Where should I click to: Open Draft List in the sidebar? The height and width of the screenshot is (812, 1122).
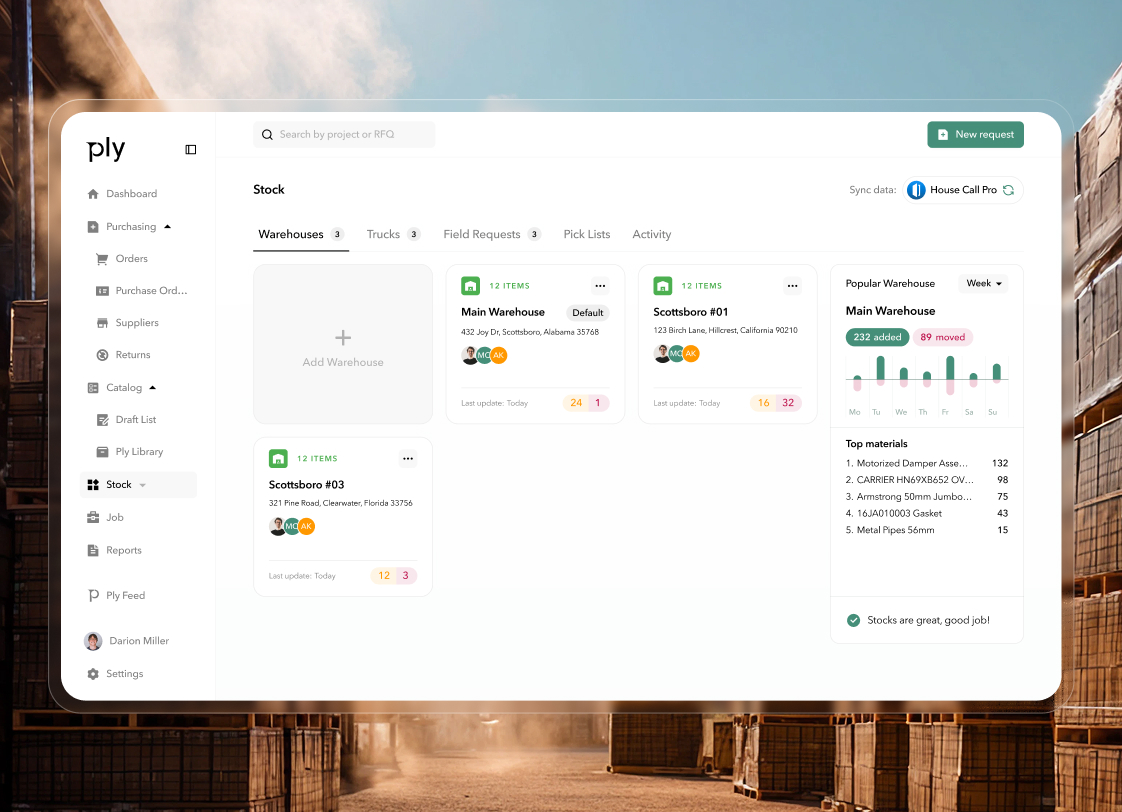136,420
